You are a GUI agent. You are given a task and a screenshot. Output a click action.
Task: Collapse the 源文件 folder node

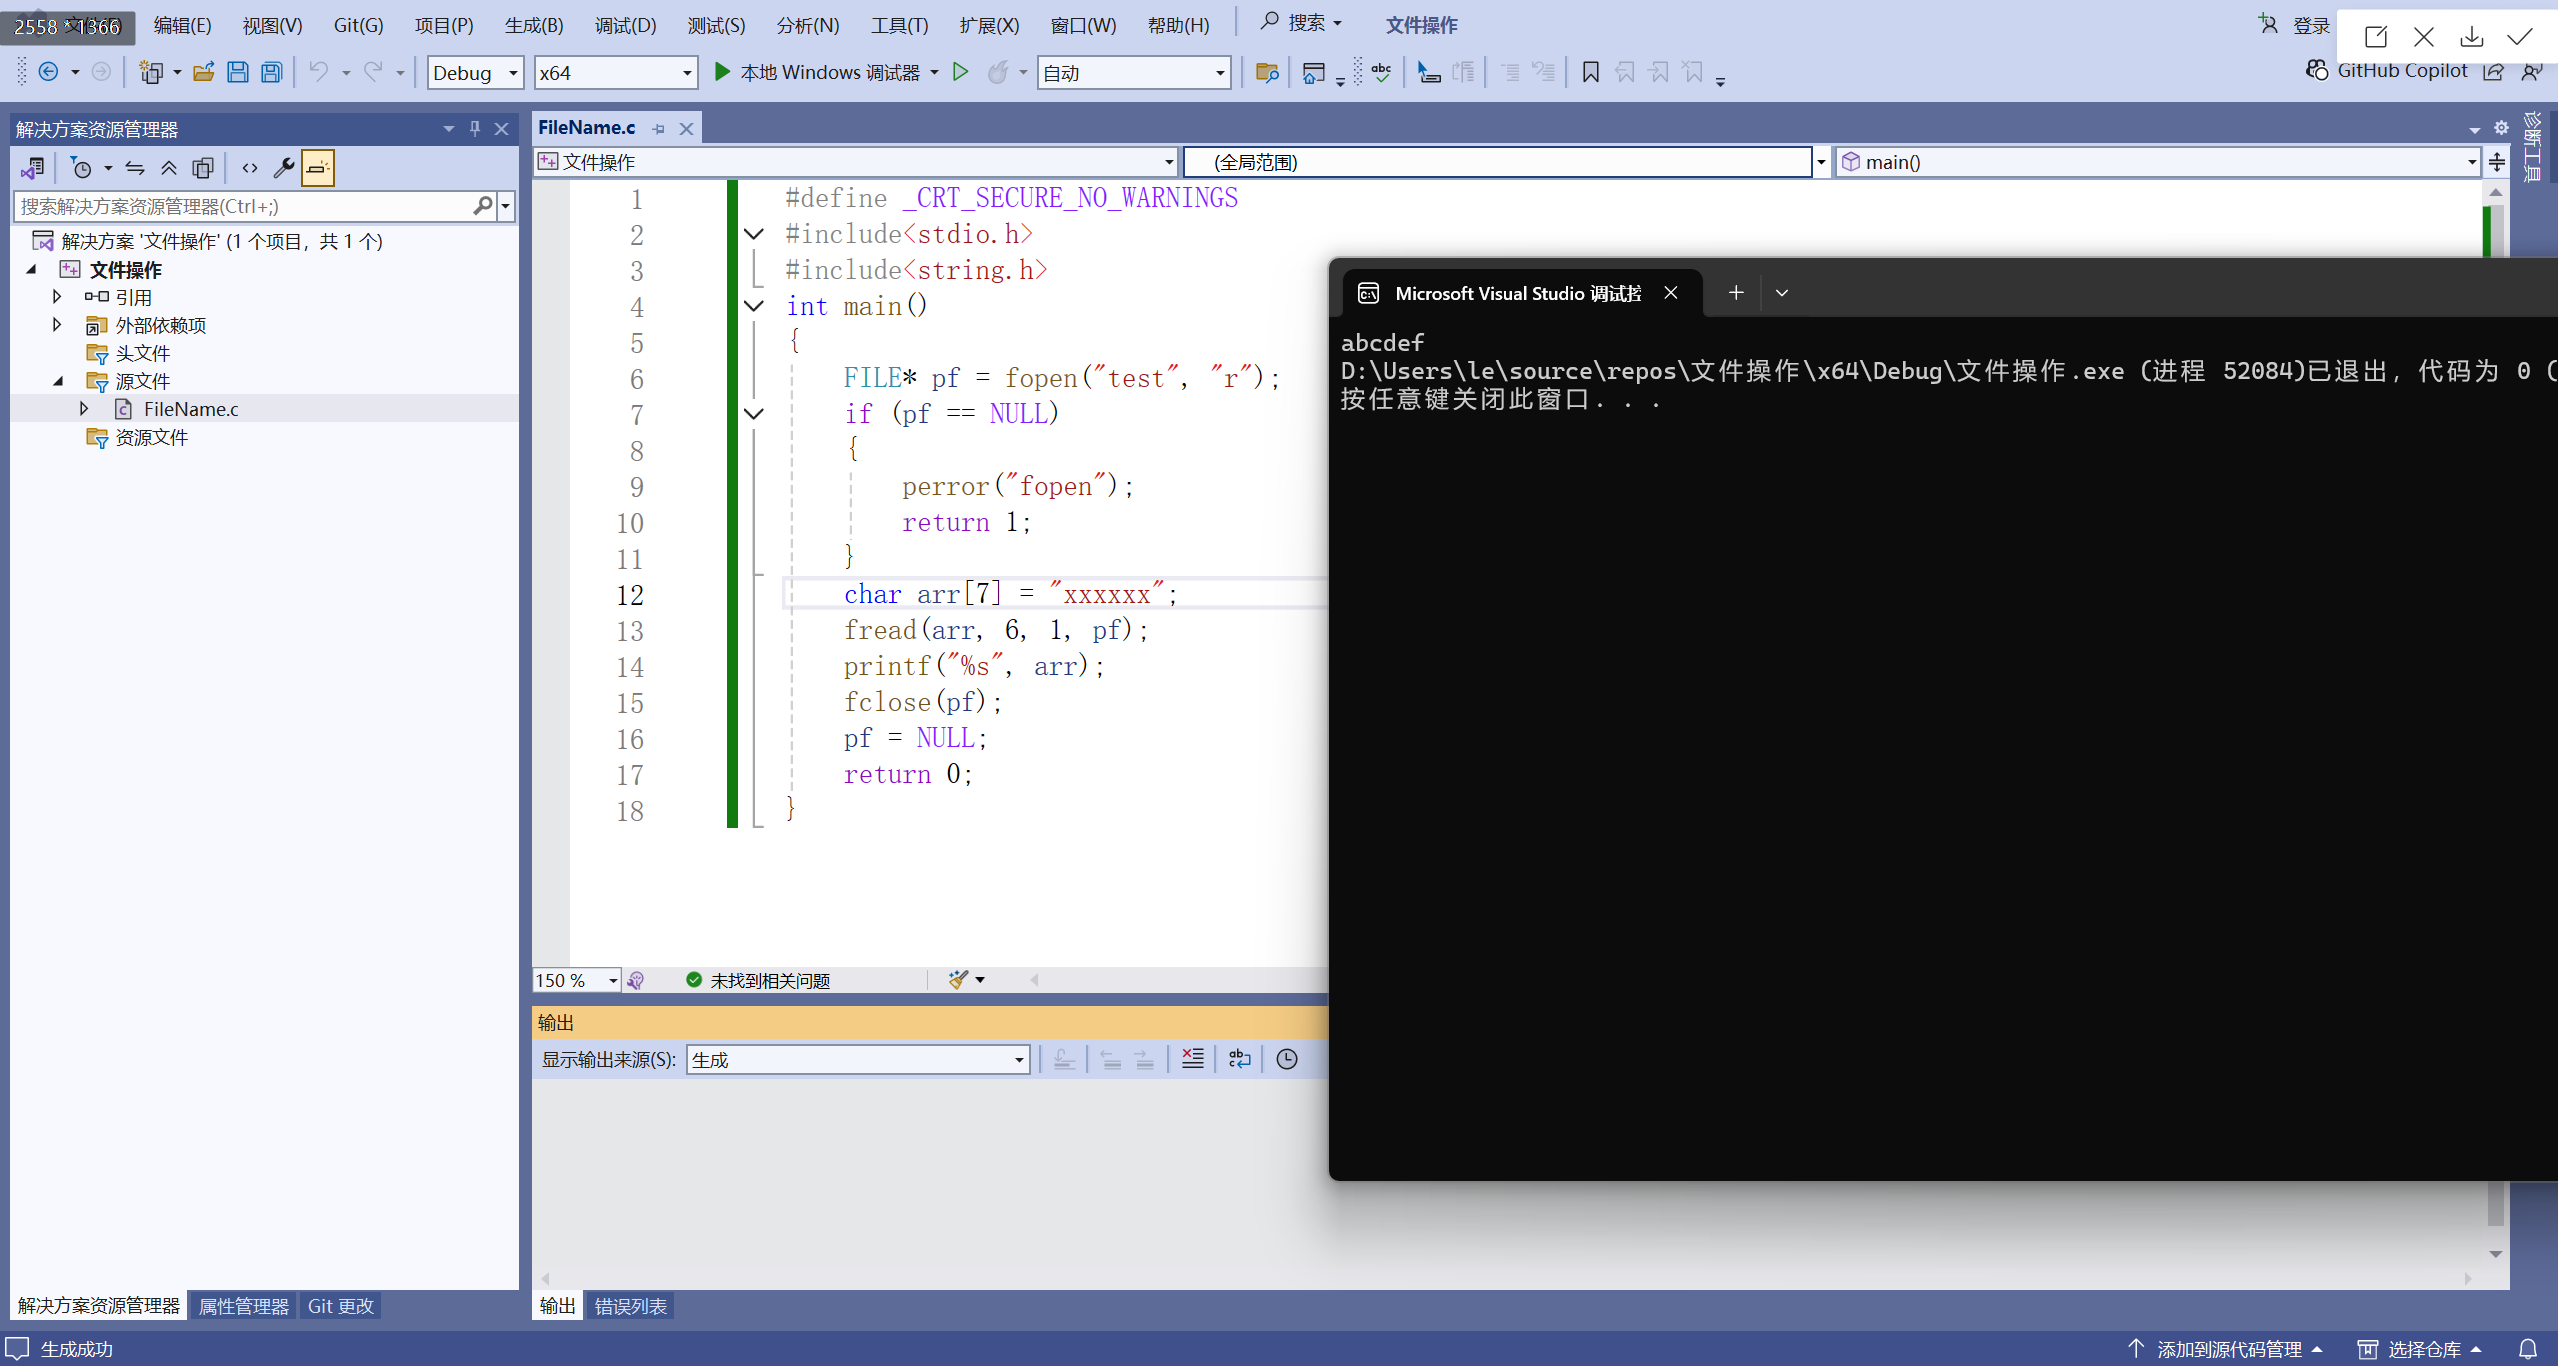pos(57,381)
